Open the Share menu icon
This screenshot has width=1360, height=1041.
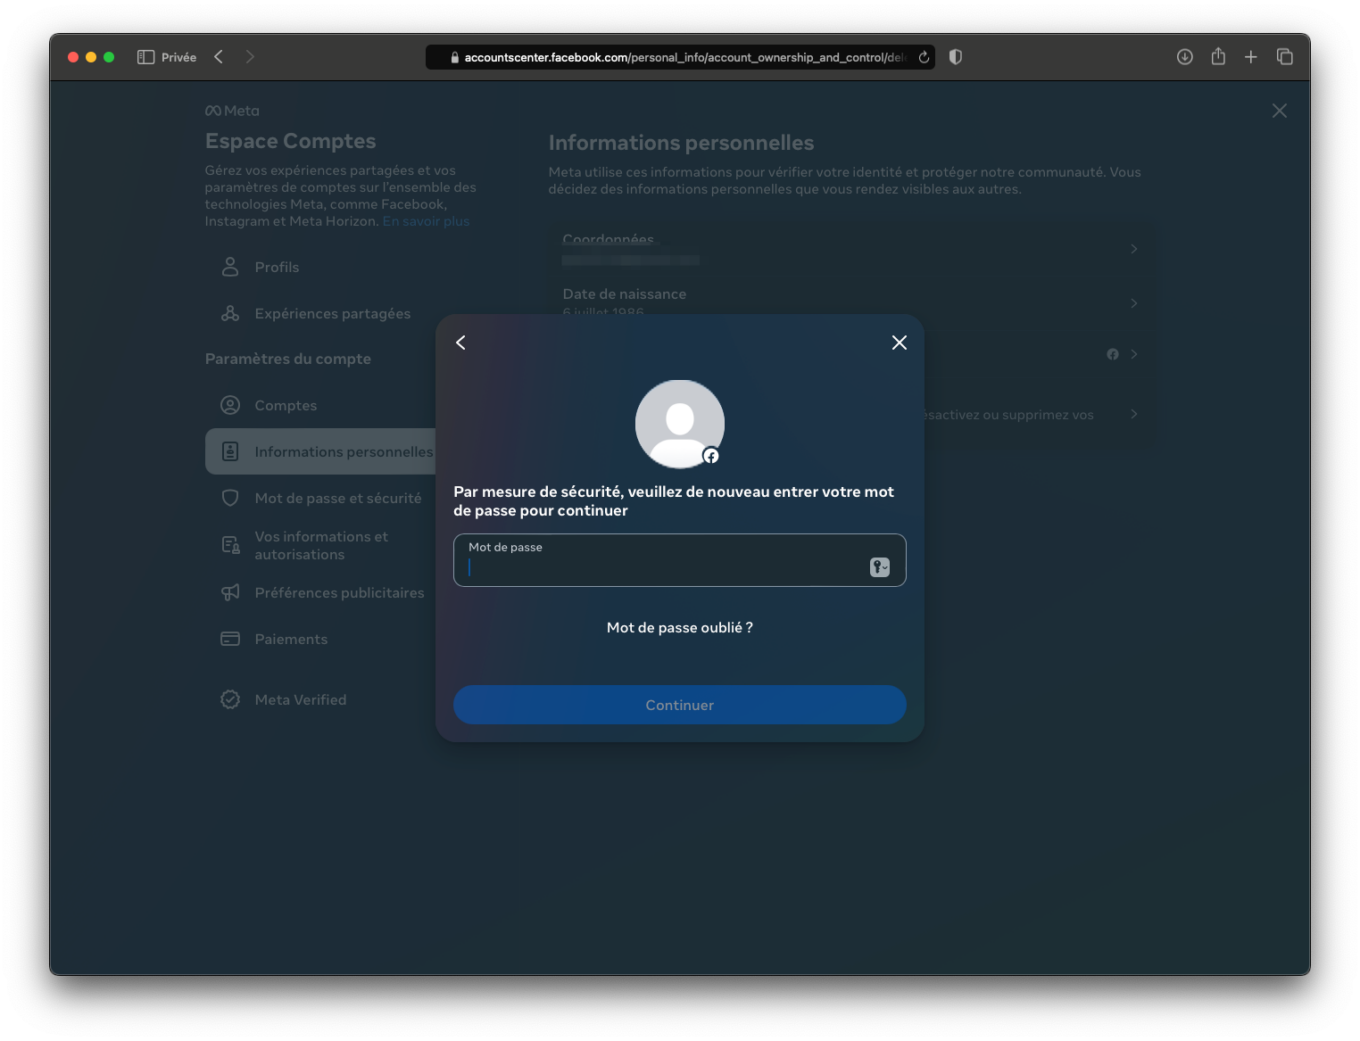click(1218, 56)
